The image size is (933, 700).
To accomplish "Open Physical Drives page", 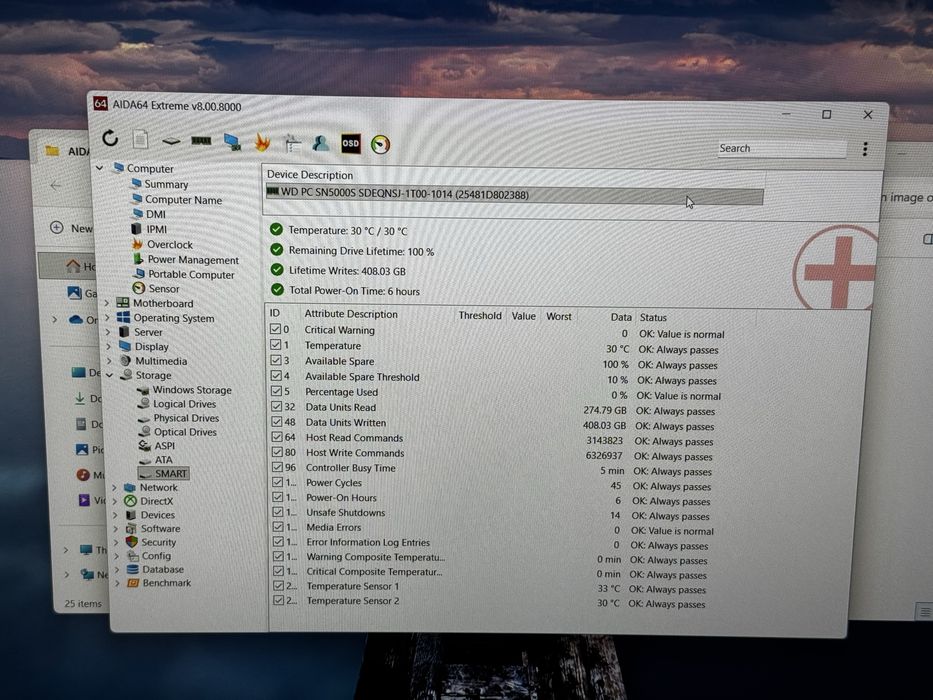I will (186, 418).
